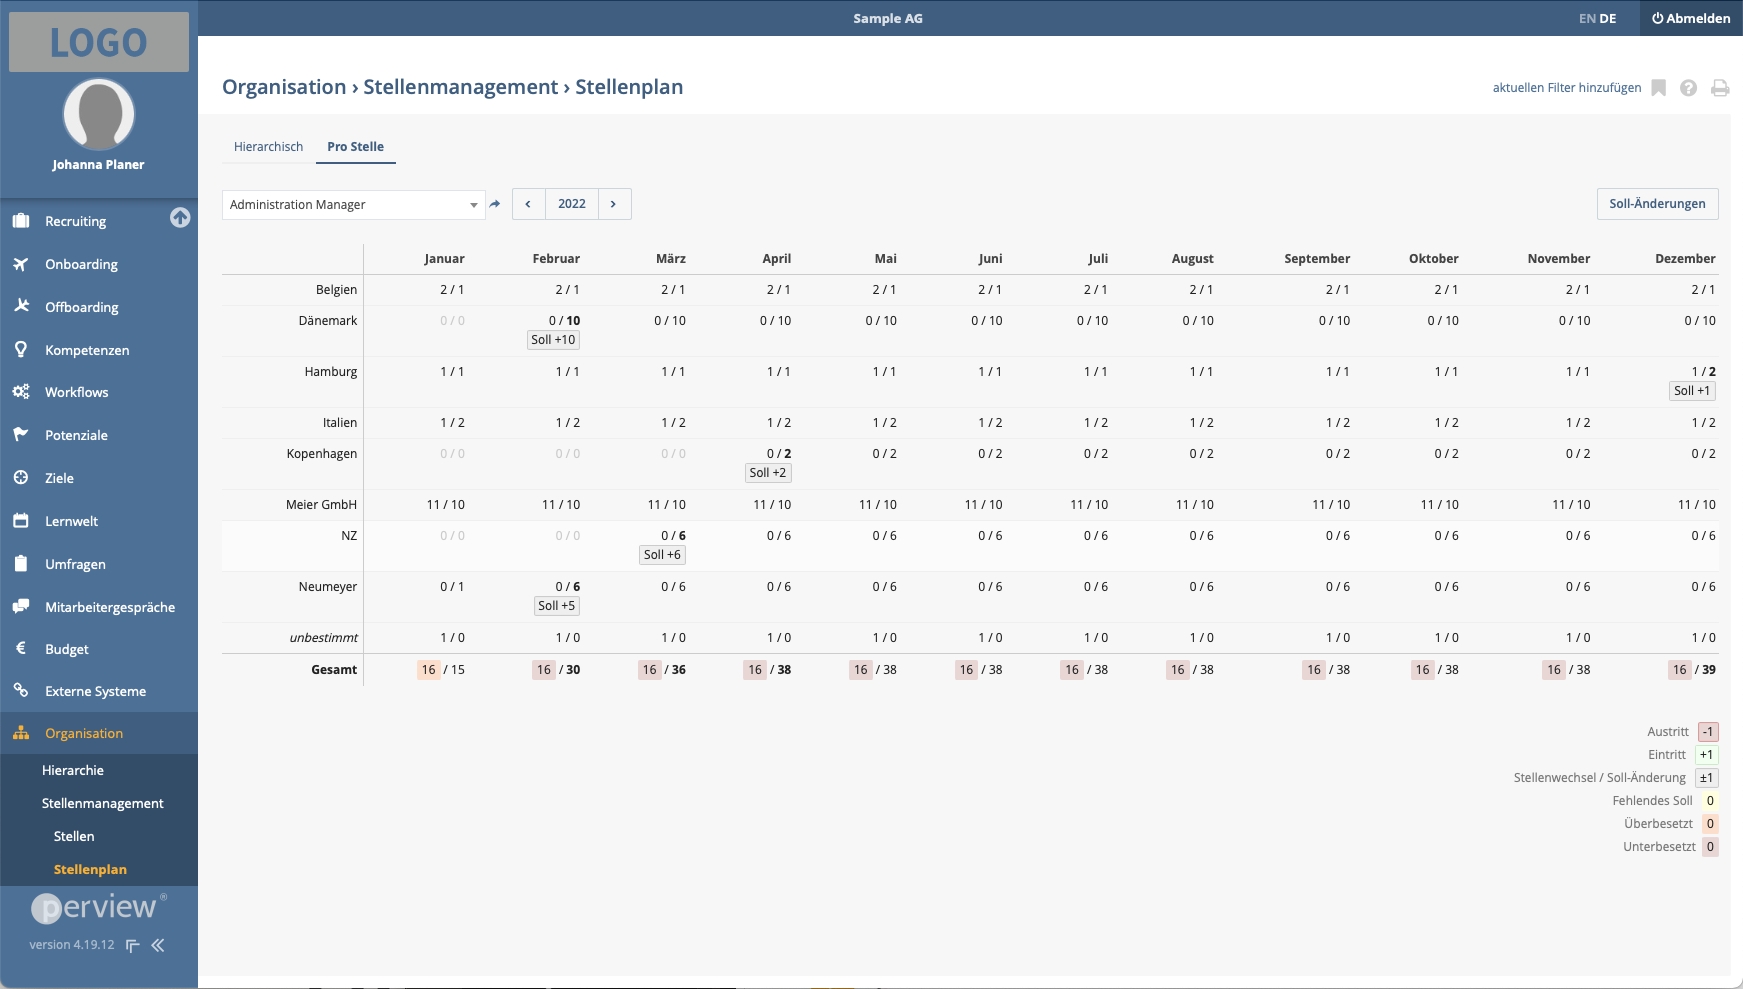This screenshot has width=1743, height=989.
Task: Click the Onboarding airplane icon
Action: tap(21, 264)
